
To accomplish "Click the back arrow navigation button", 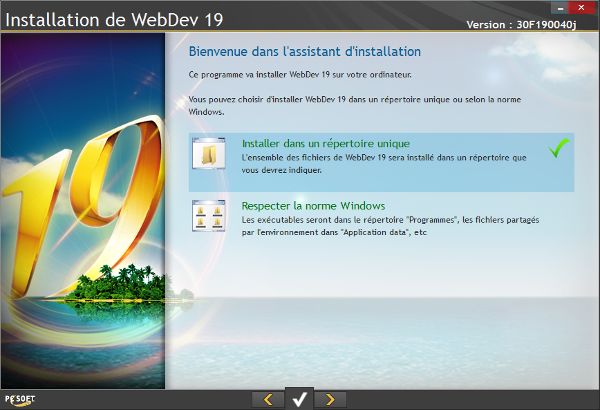I will pos(268,400).
